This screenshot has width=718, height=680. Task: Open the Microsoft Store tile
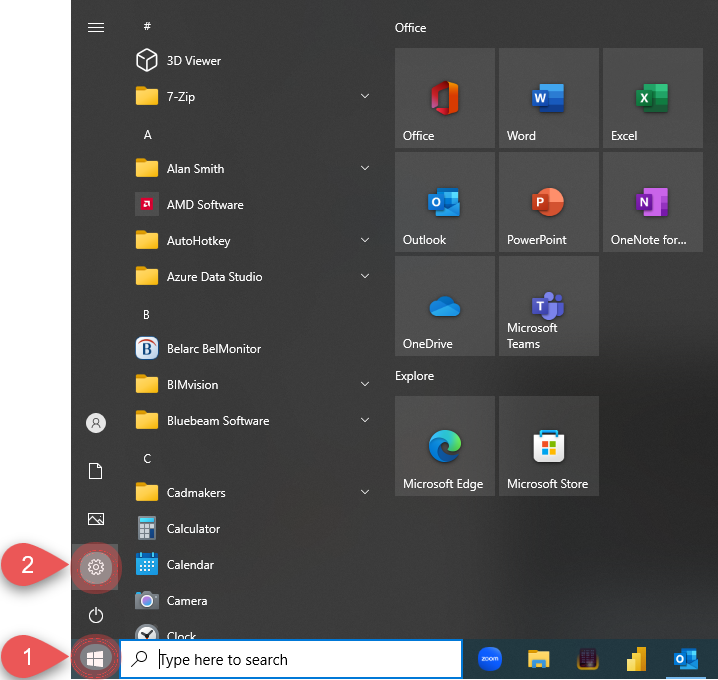click(x=549, y=446)
